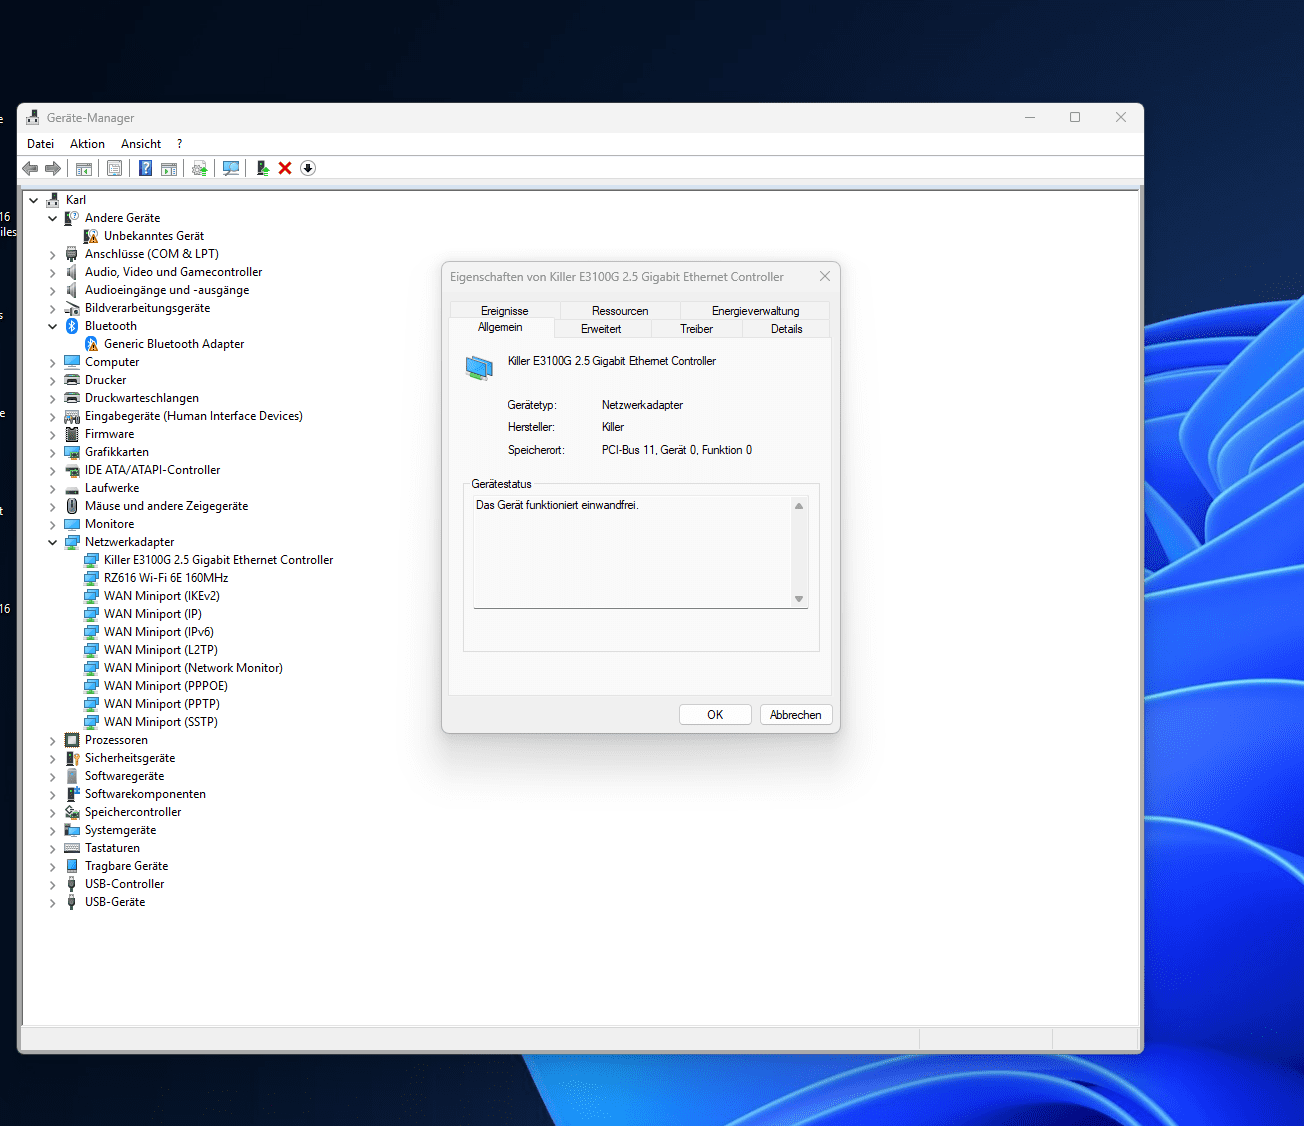Open the ? help menu

tap(179, 144)
